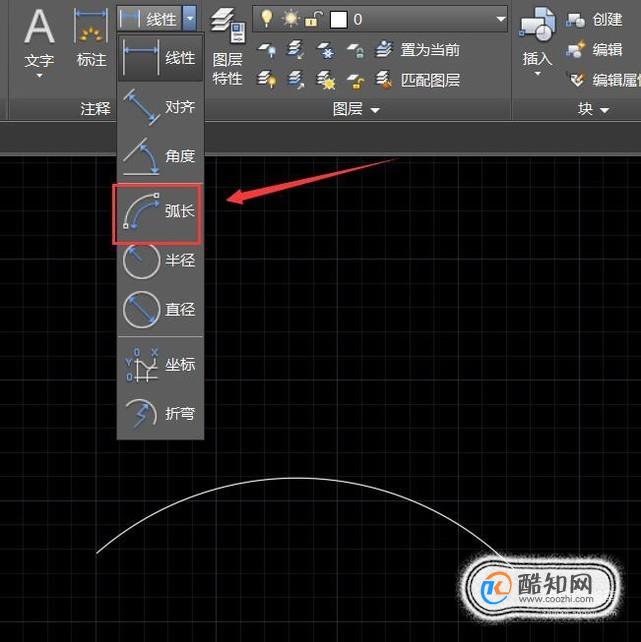This screenshot has height=642, width=641.
Task: Collapse the dimension type dropdown arrow
Action: point(190,19)
